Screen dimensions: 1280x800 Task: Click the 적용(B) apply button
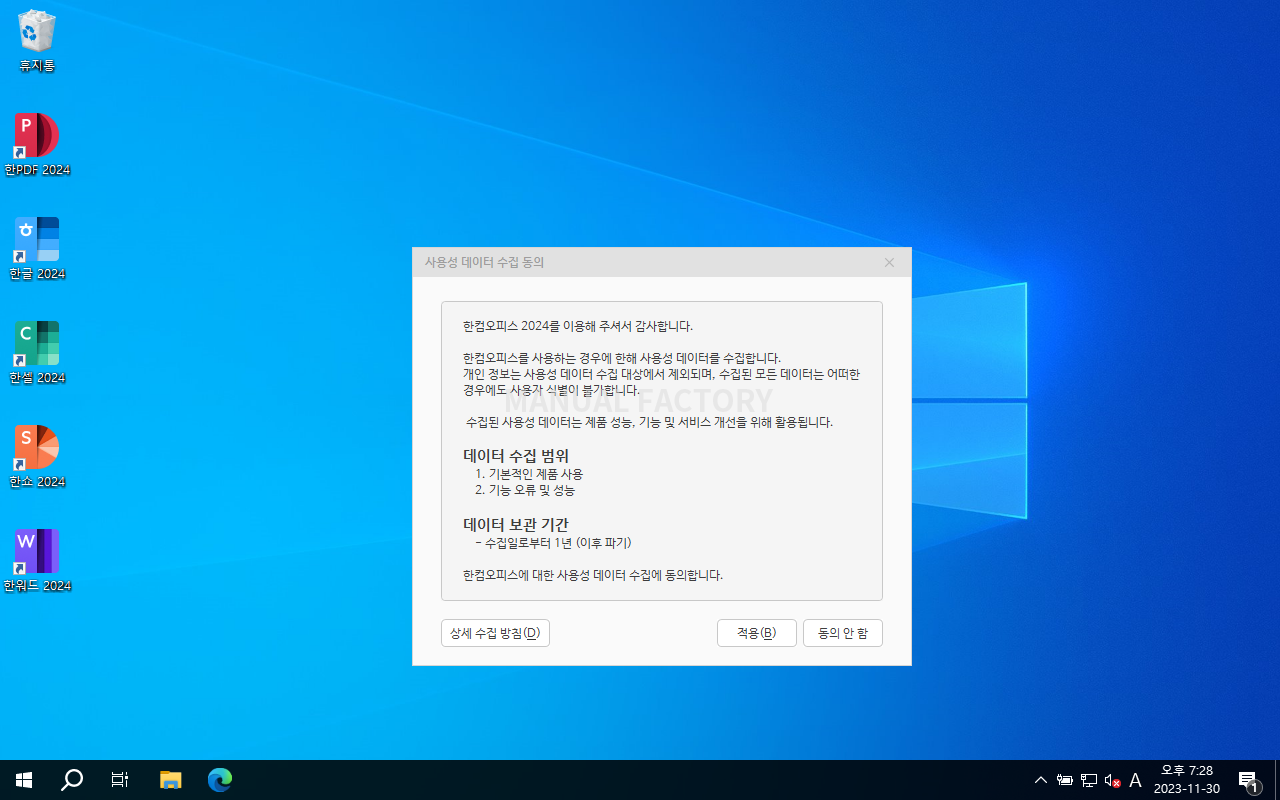(757, 633)
